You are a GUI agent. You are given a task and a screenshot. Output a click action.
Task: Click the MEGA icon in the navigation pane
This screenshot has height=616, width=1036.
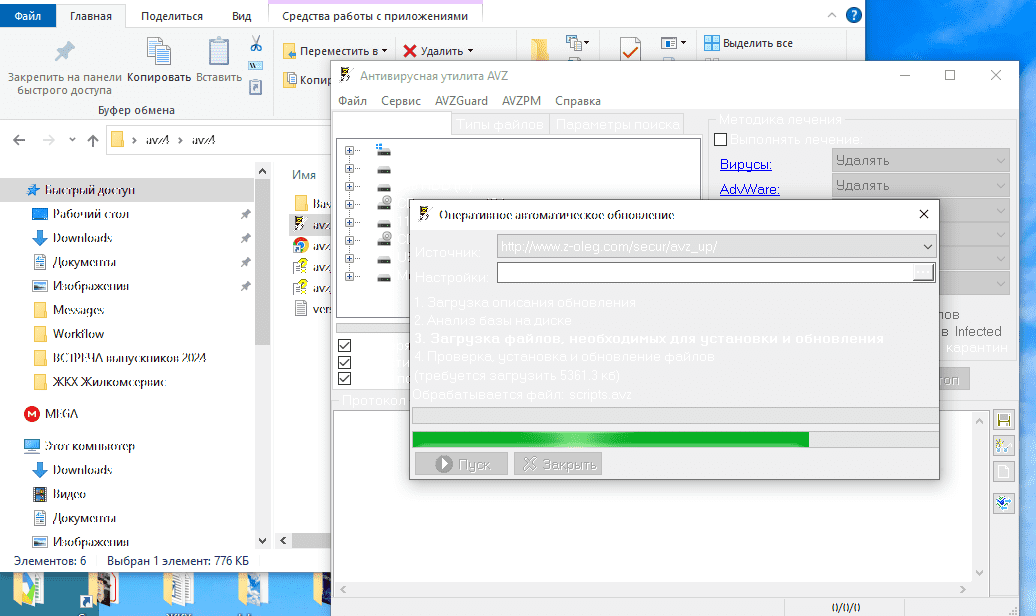tap(31, 414)
